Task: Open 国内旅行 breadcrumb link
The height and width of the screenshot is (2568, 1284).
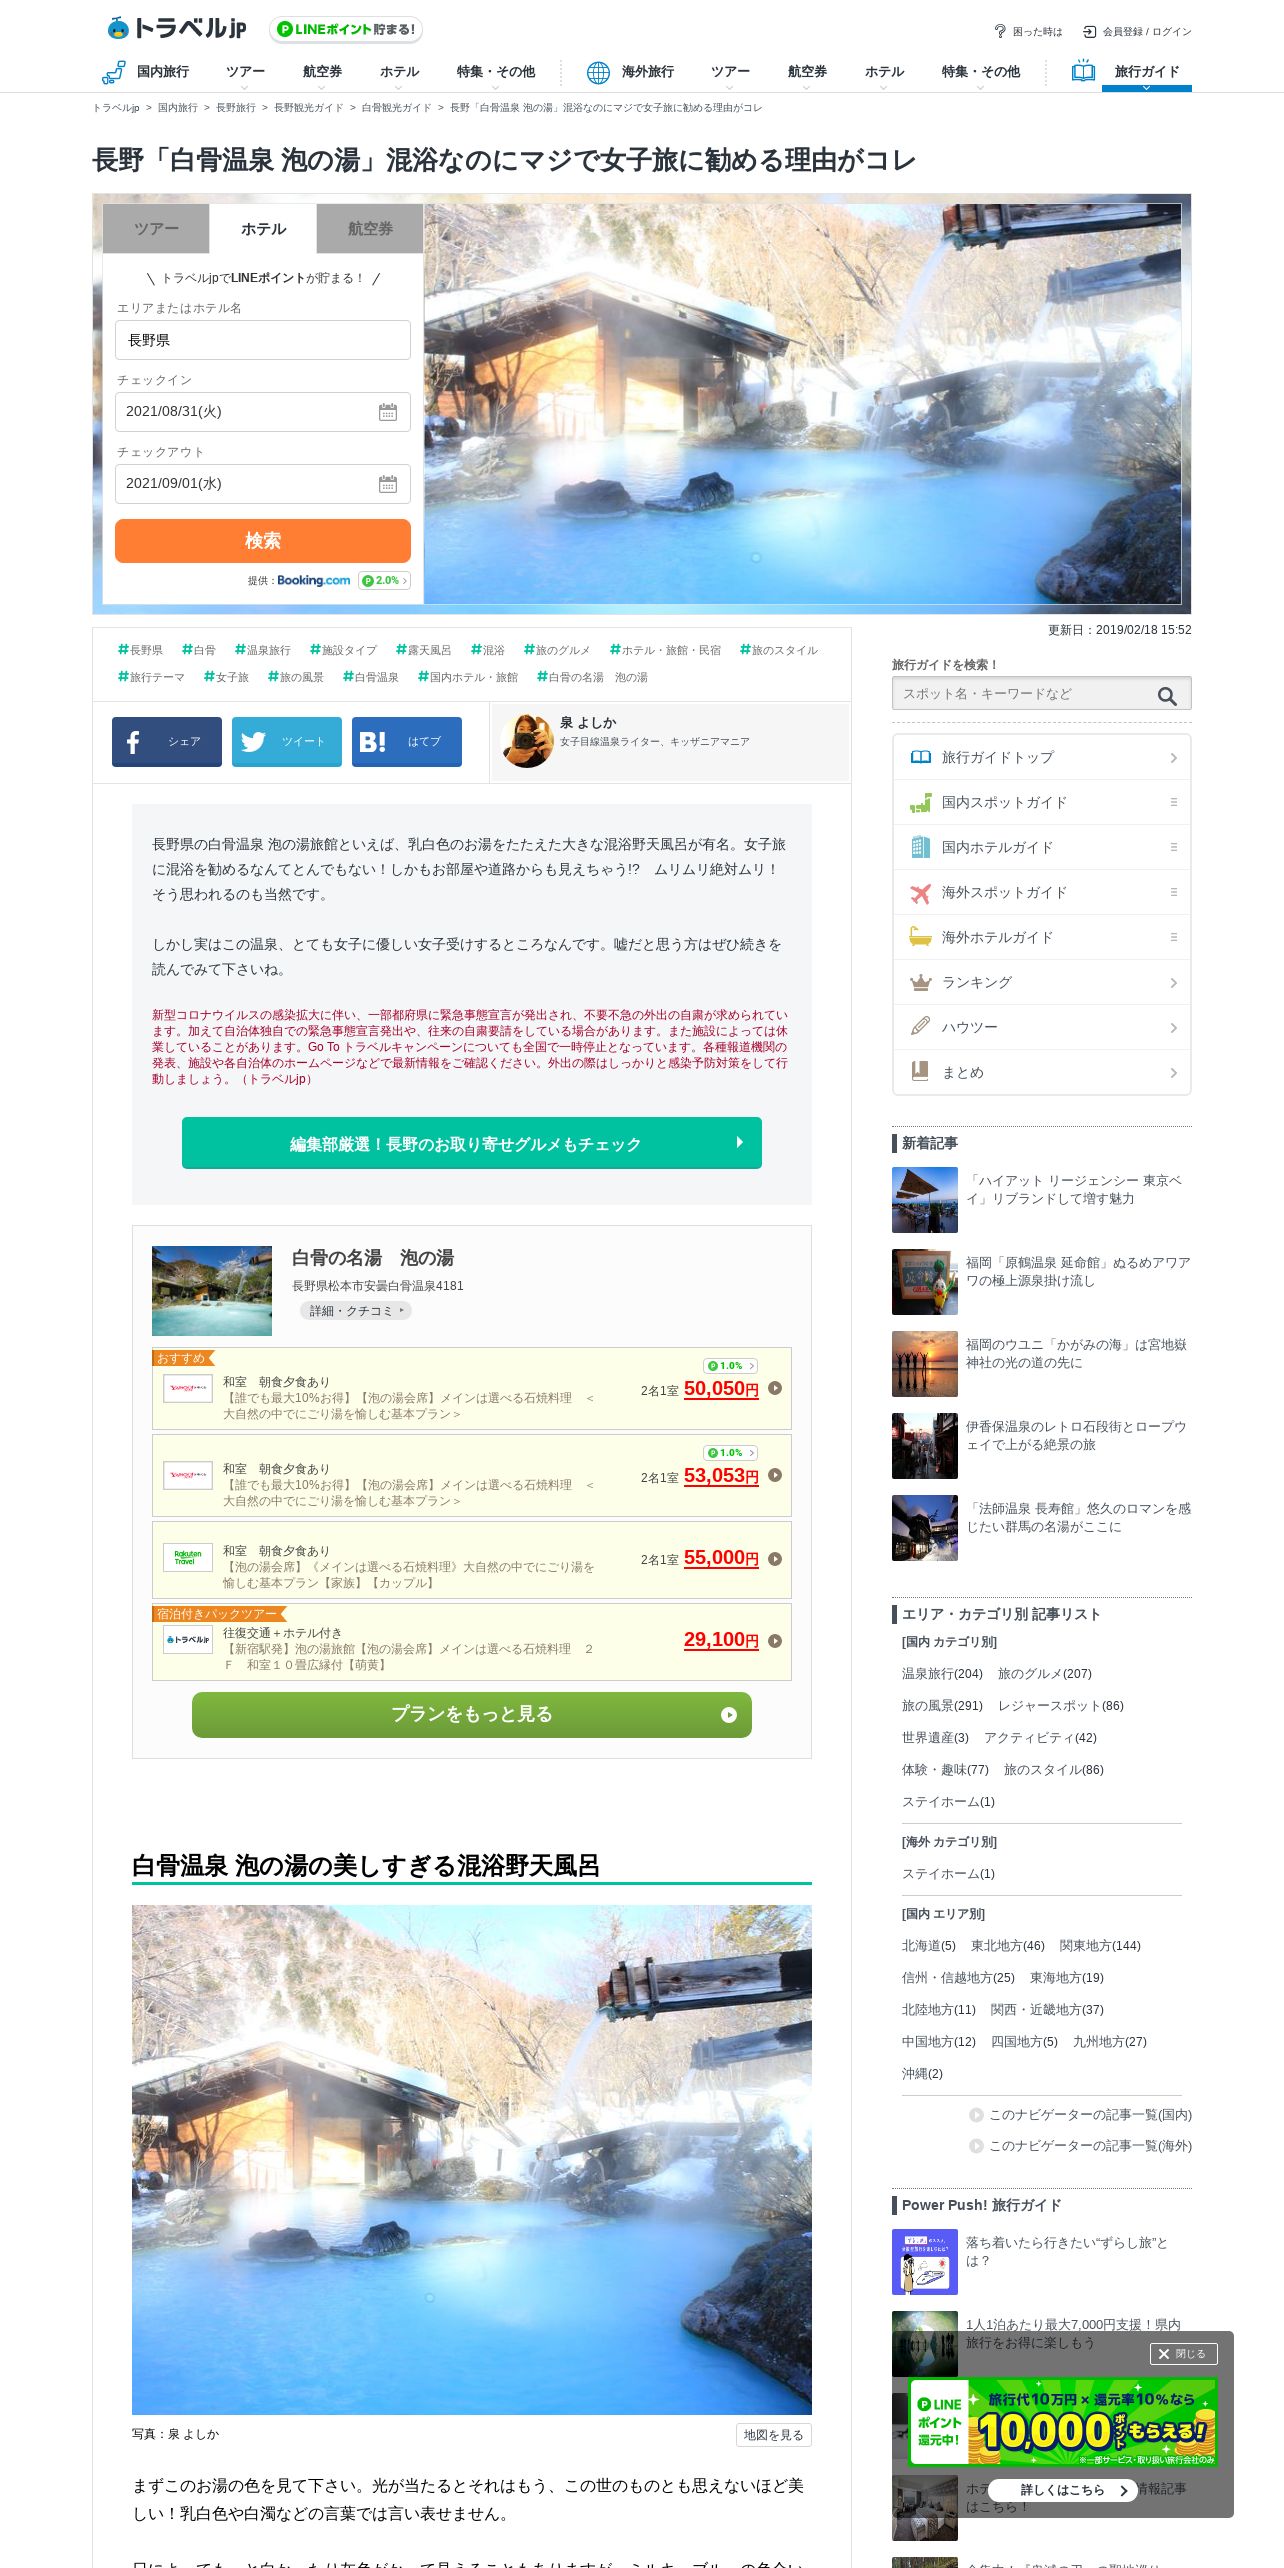Action: (177, 108)
